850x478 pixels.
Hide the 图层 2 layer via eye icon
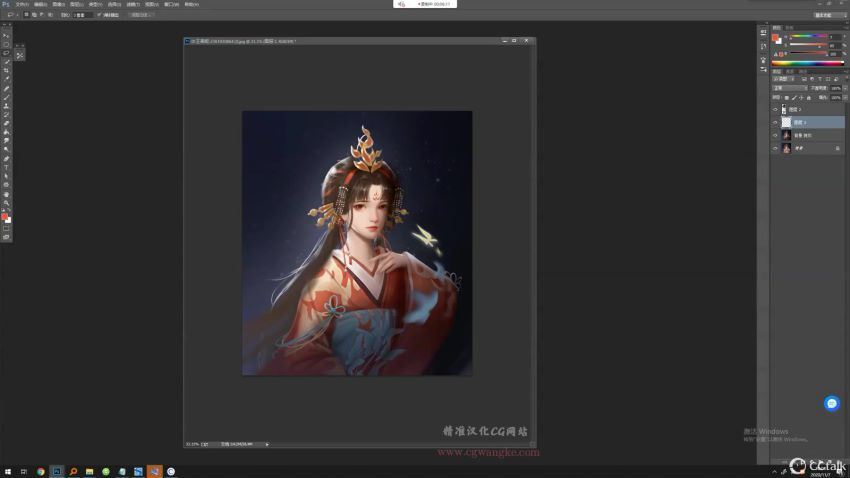click(775, 109)
